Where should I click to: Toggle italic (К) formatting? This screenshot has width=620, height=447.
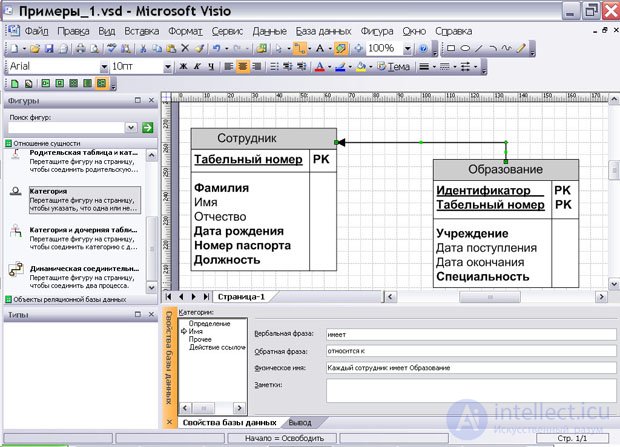pos(197,67)
